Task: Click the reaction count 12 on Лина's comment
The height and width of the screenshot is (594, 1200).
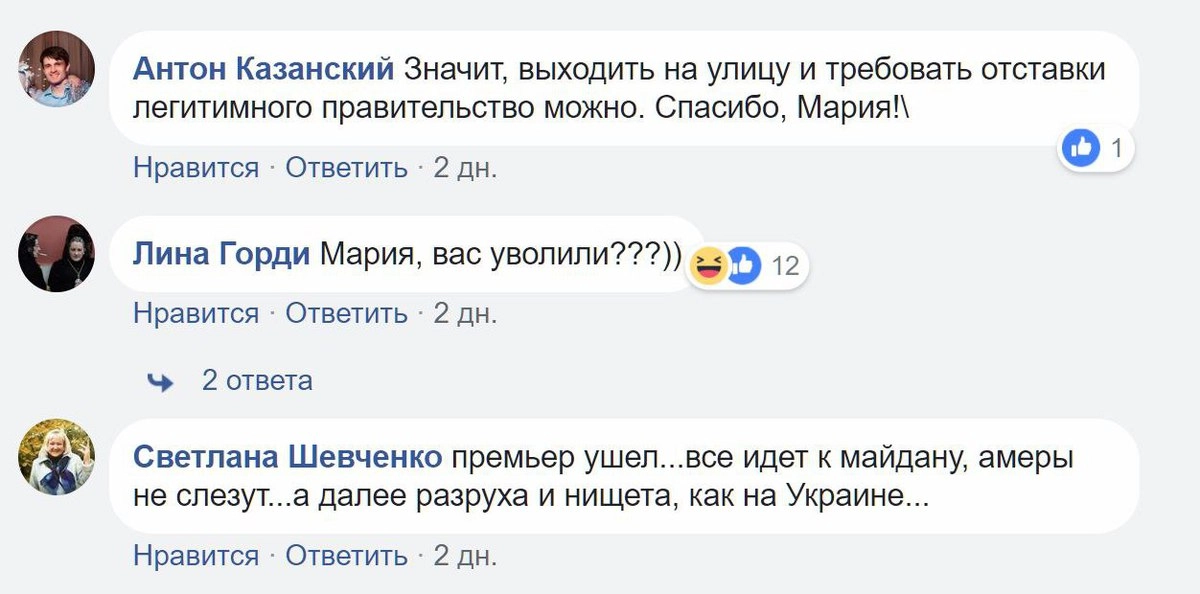Action: 785,266
